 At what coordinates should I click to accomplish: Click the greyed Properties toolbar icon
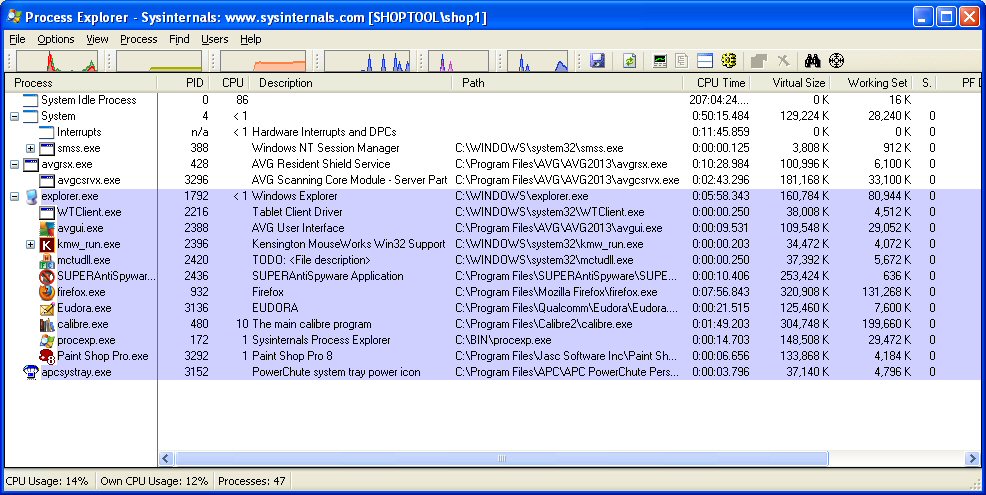pyautogui.click(x=759, y=60)
